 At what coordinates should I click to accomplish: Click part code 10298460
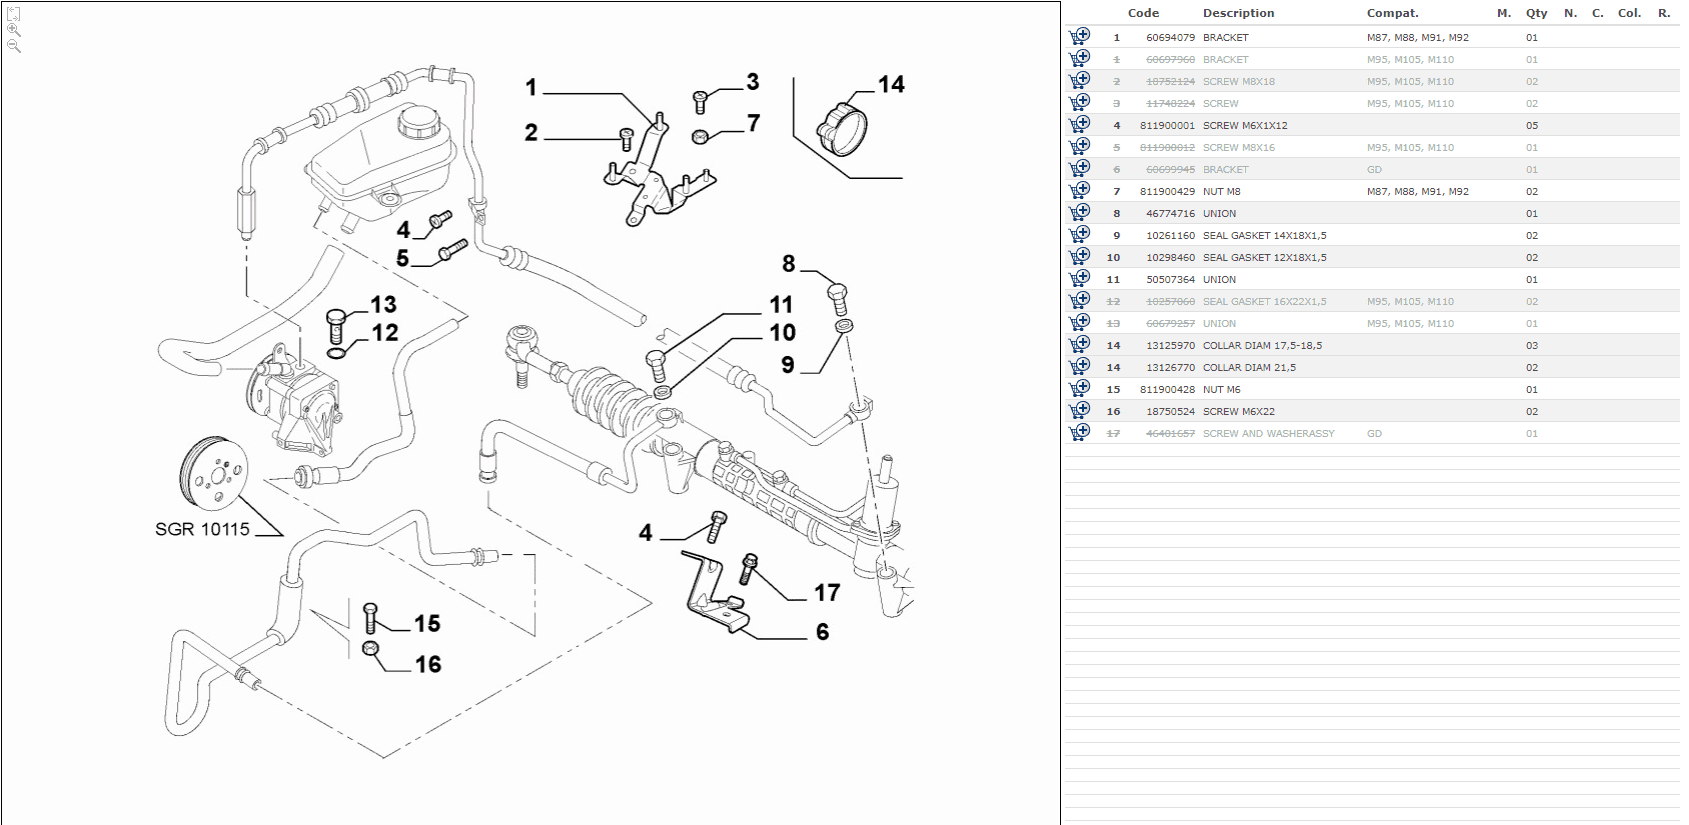tap(1170, 257)
